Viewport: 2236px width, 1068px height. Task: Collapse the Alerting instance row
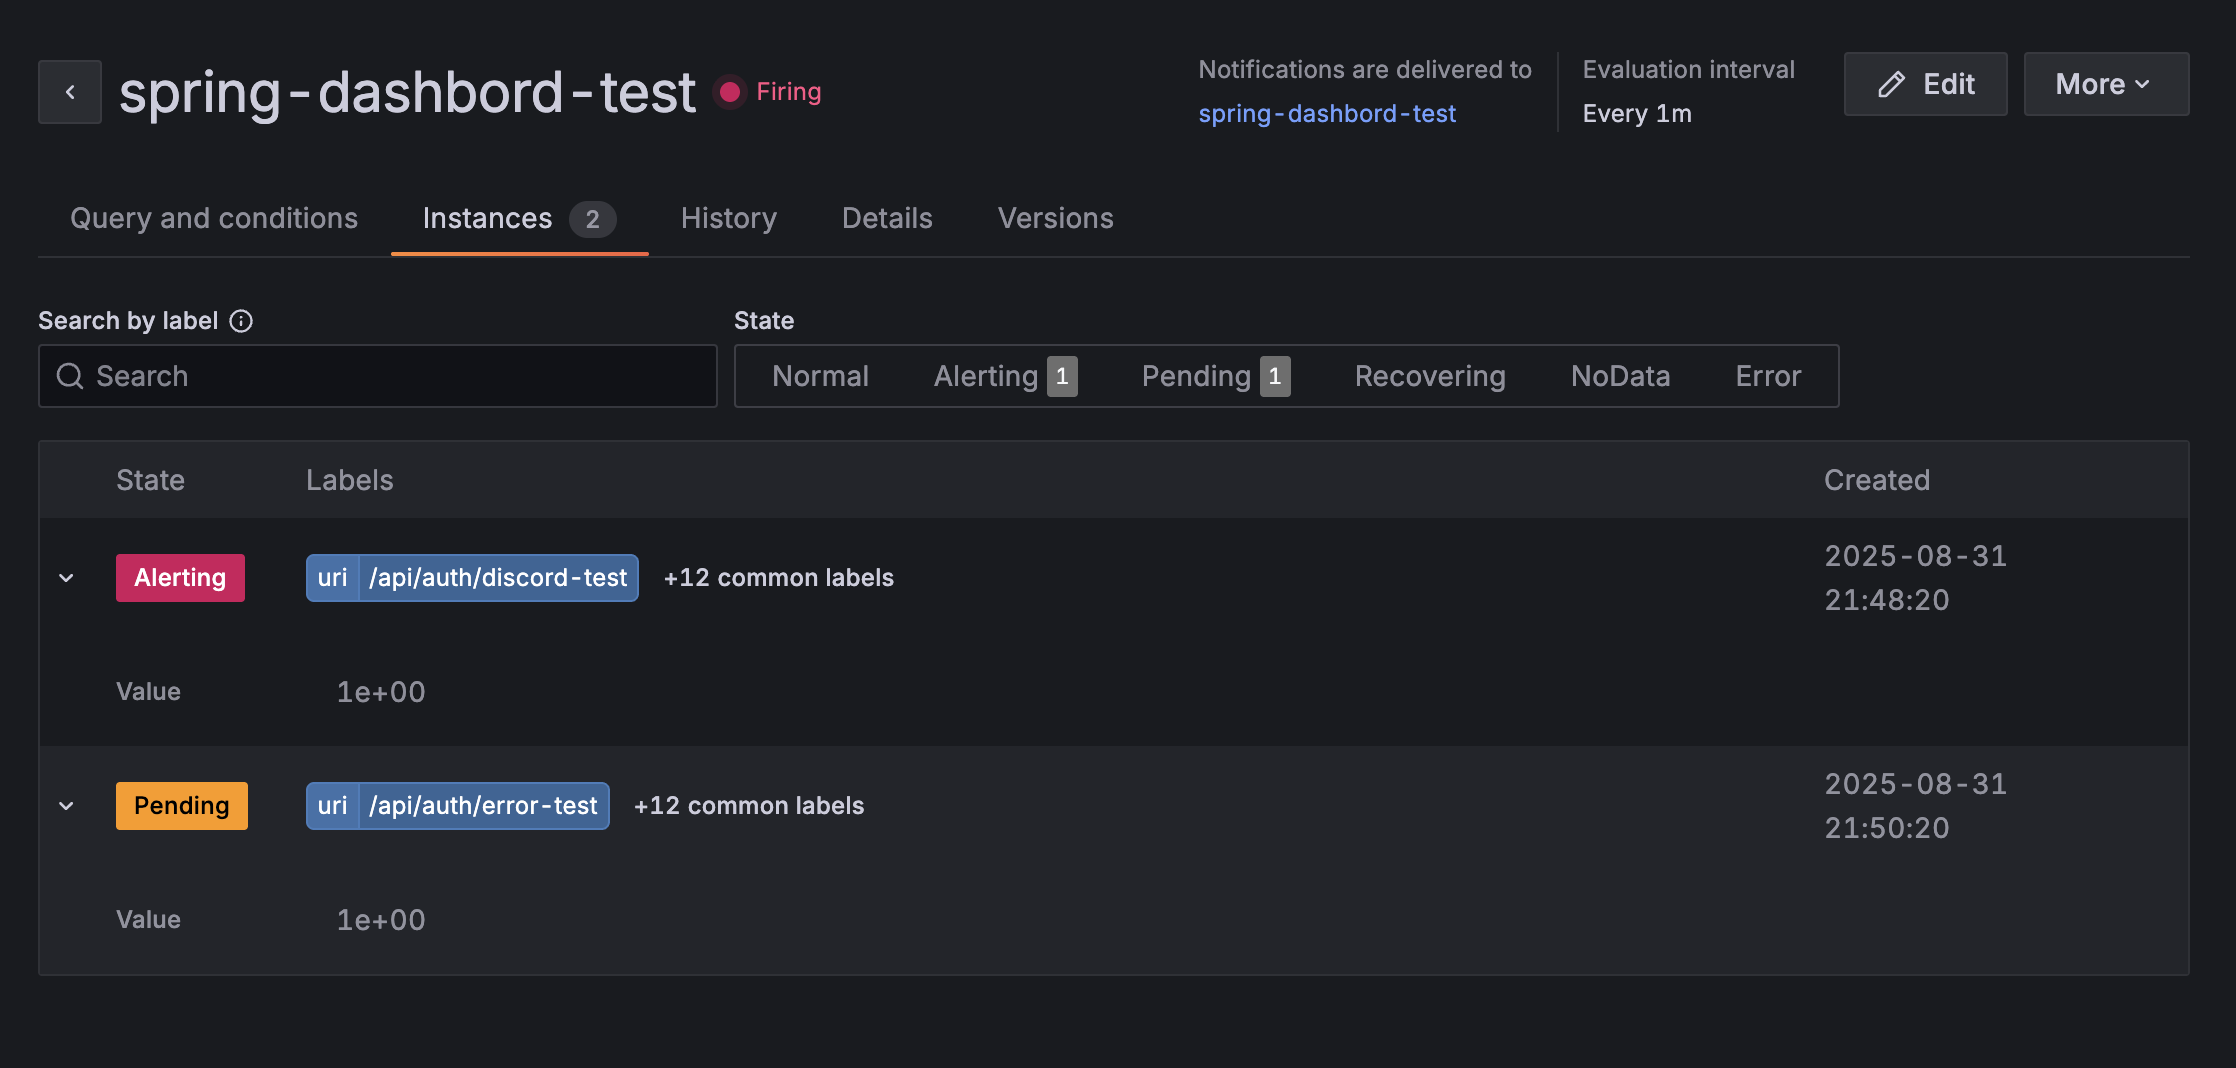67,578
